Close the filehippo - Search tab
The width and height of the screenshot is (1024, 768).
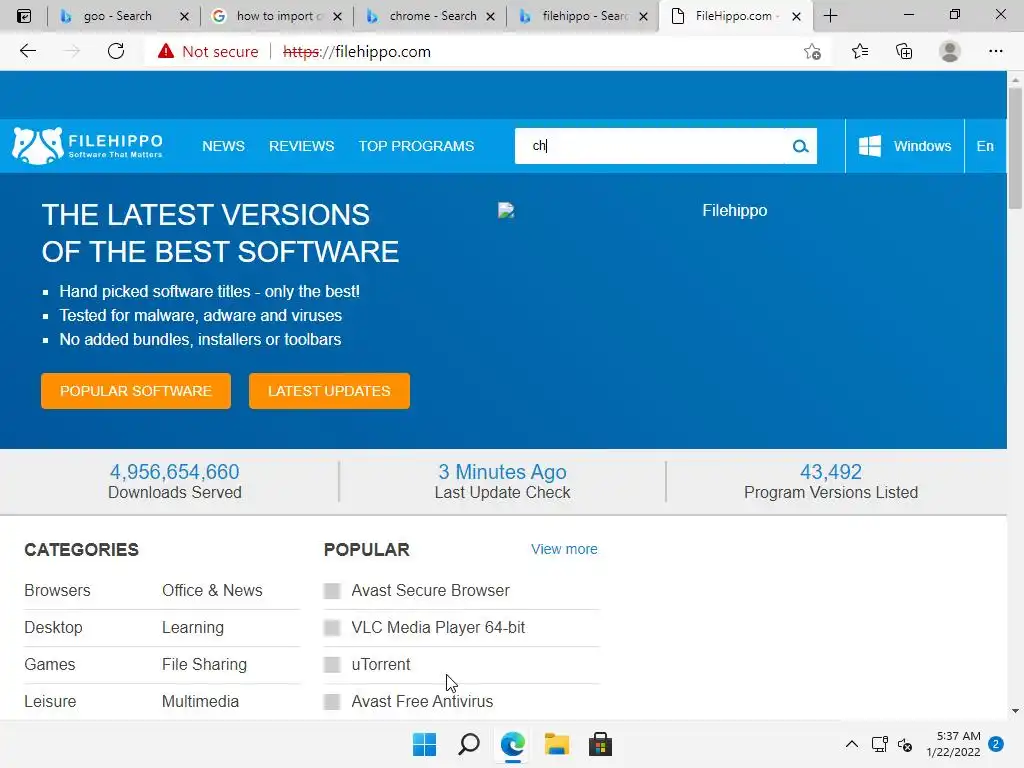tap(643, 16)
